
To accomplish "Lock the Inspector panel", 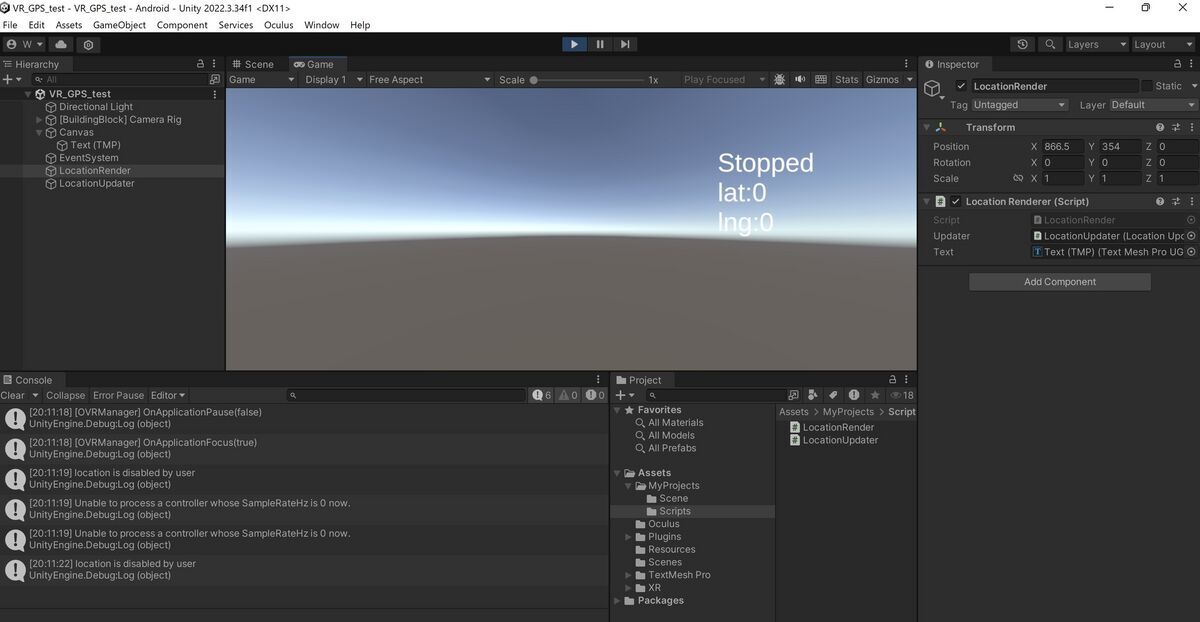I will 1176,64.
